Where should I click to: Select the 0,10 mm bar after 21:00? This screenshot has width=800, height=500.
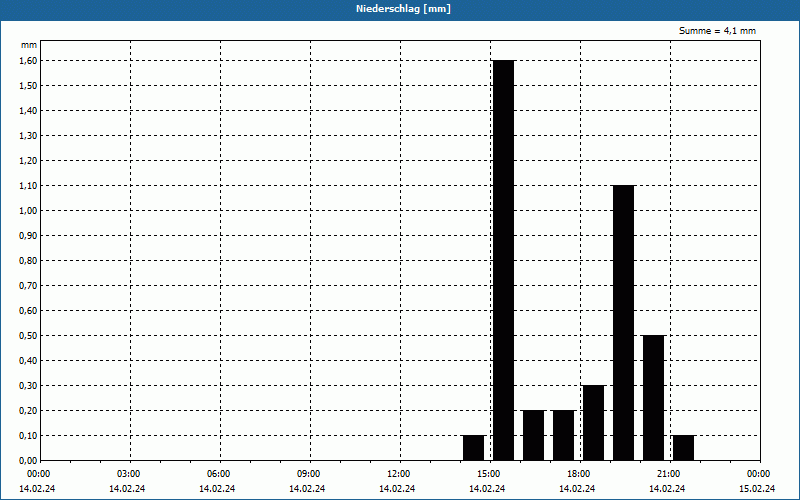click(x=684, y=447)
